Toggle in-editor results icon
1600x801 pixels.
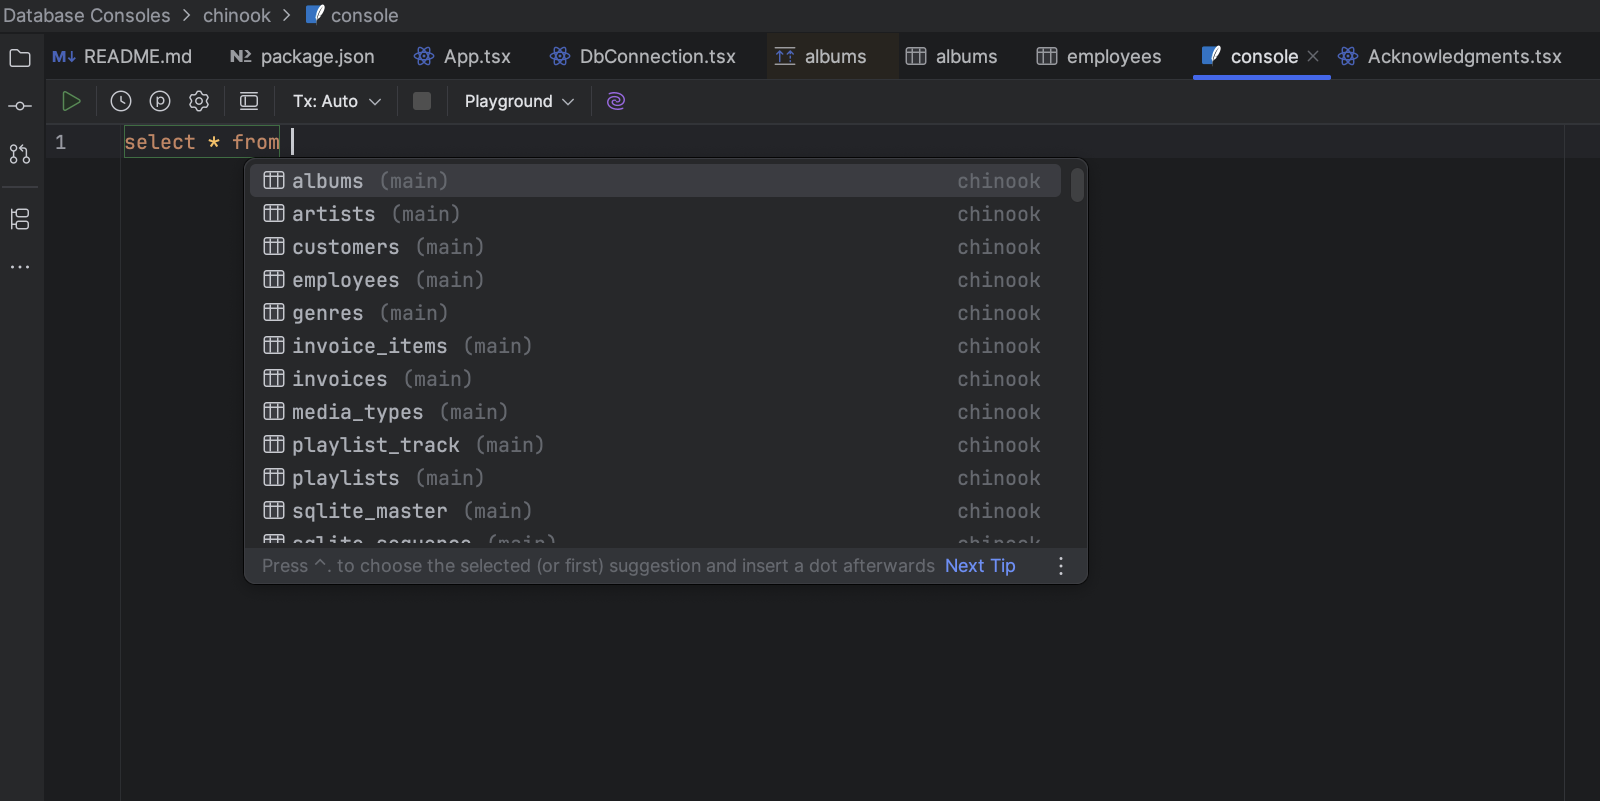point(249,101)
